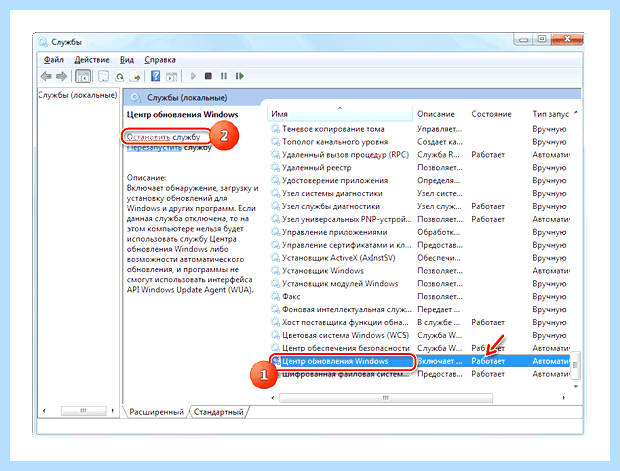Select Службы (локальные) in the left tree
Viewport: 620px width, 471px height.
[78, 95]
